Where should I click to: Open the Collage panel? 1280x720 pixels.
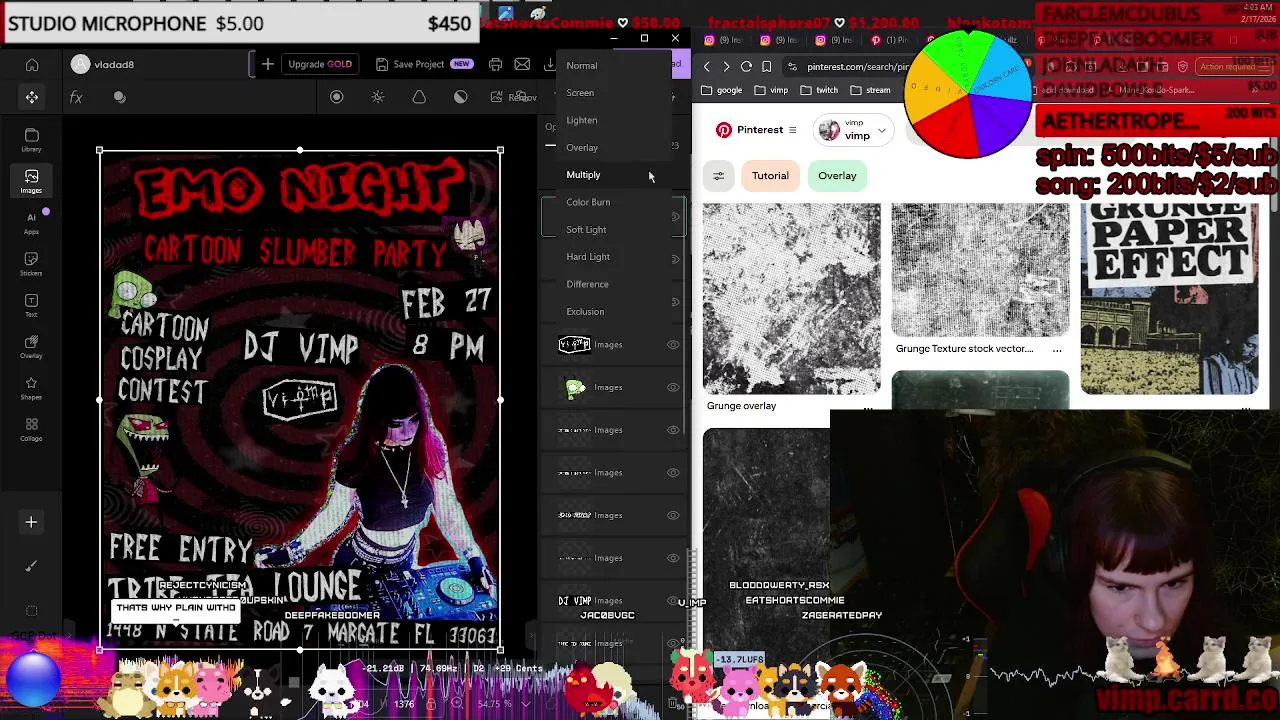(32, 429)
